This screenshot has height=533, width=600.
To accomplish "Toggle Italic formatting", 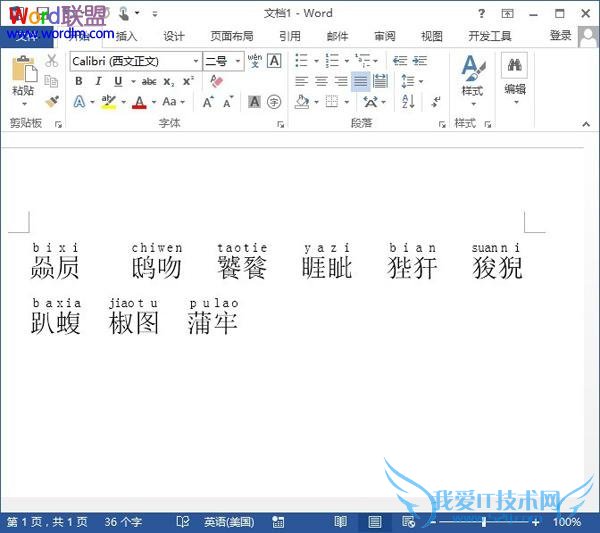I will (x=99, y=81).
